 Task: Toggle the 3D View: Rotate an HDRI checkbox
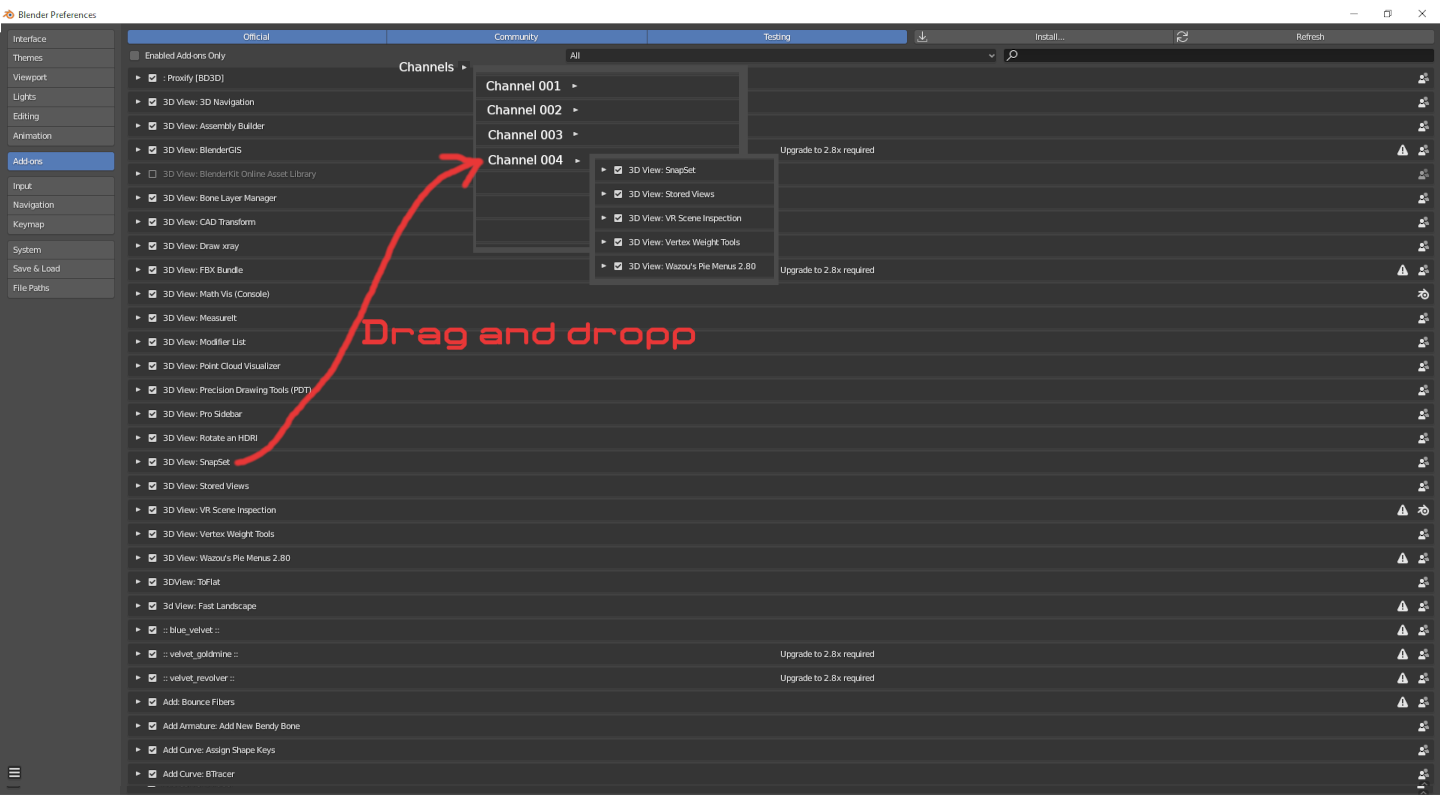tap(153, 438)
